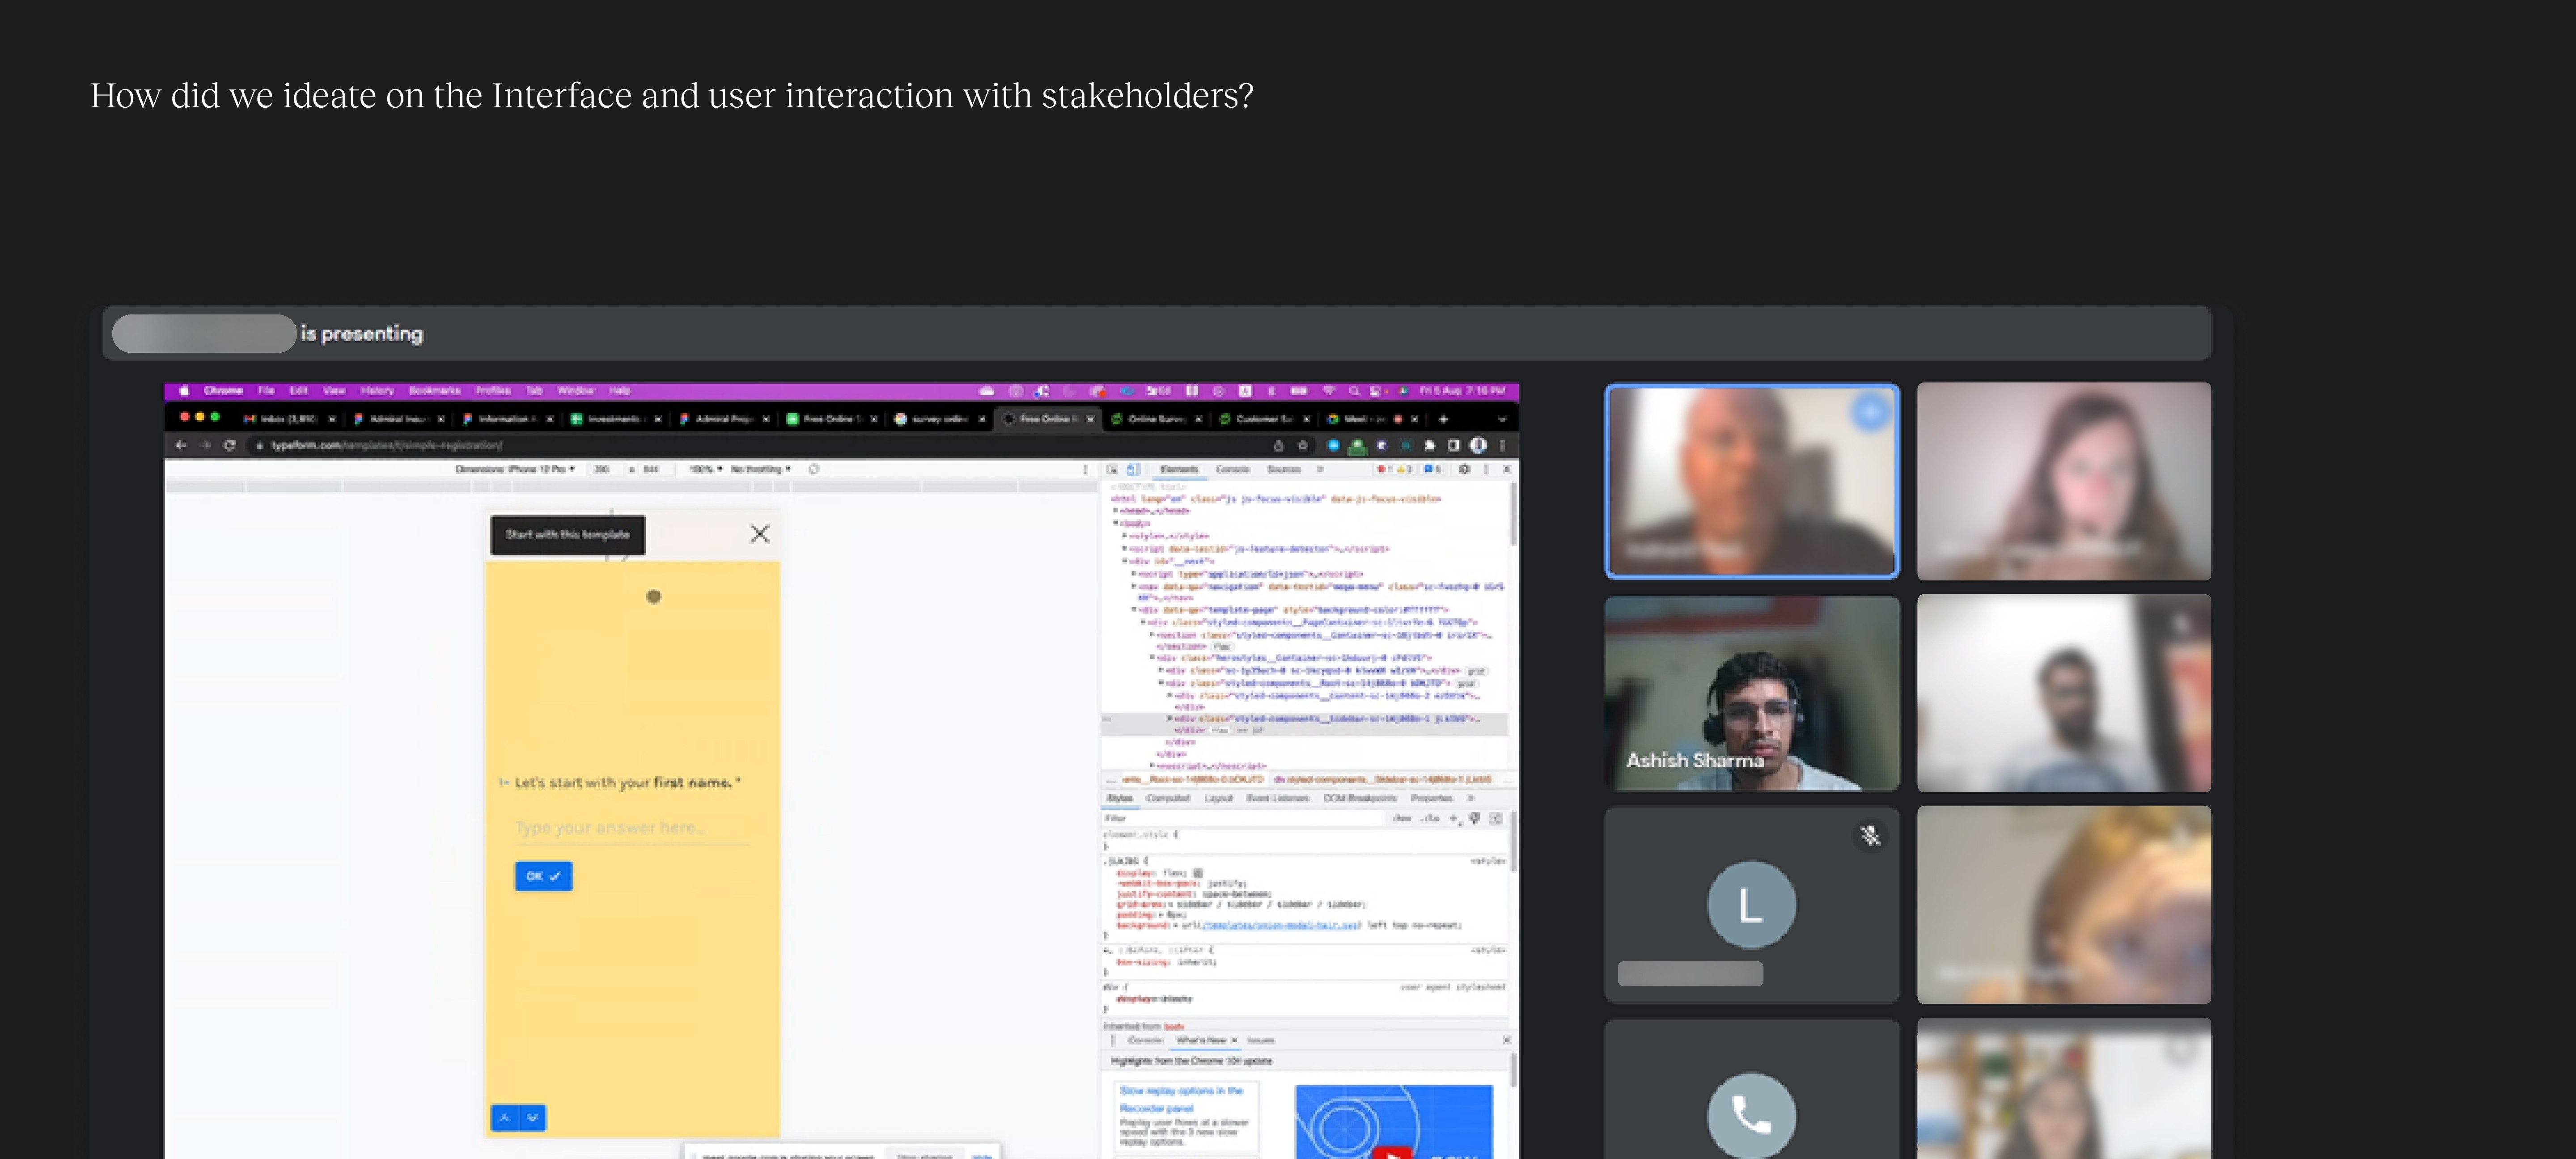
Task: Rotate the device viewport
Action: (814, 469)
